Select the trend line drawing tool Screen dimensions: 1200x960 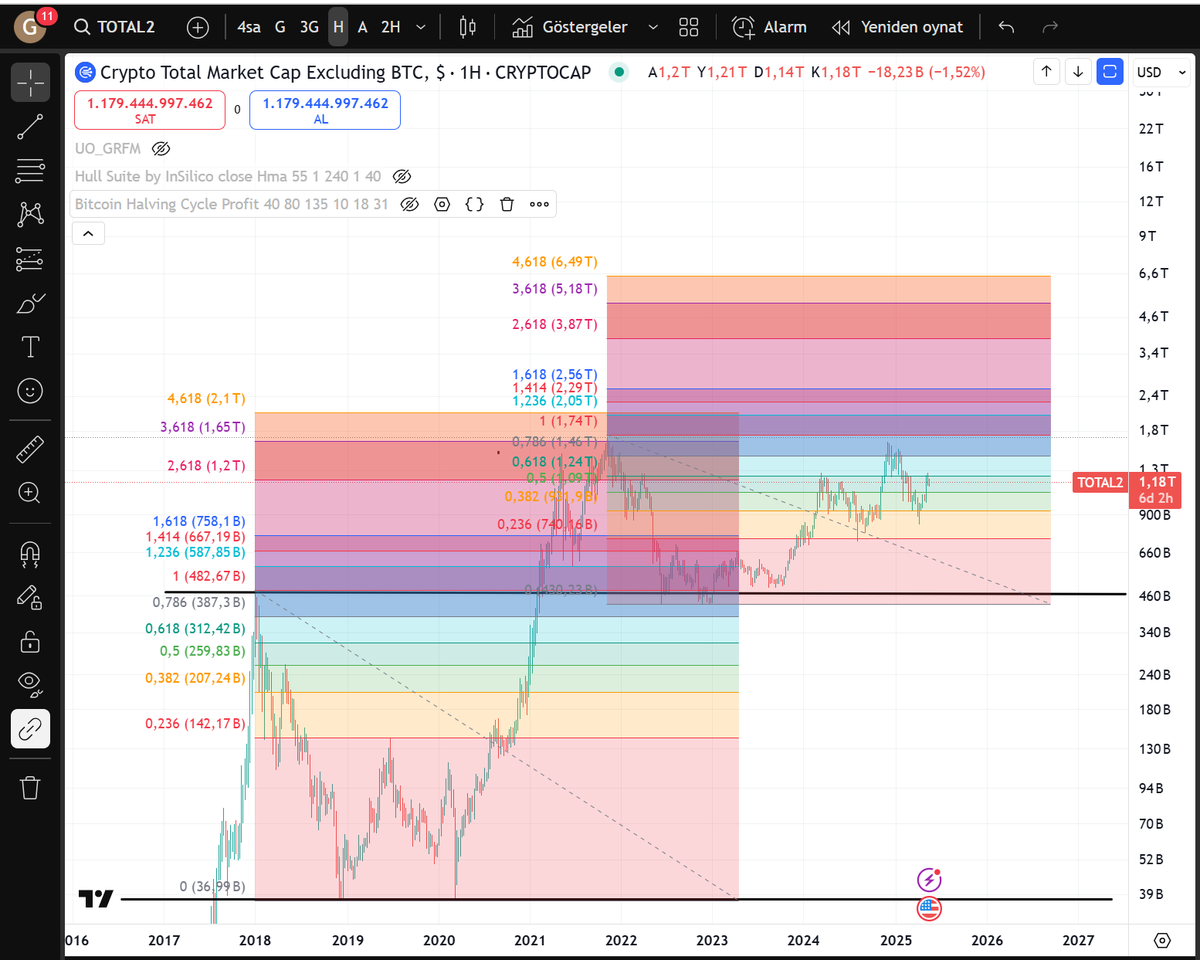30,126
